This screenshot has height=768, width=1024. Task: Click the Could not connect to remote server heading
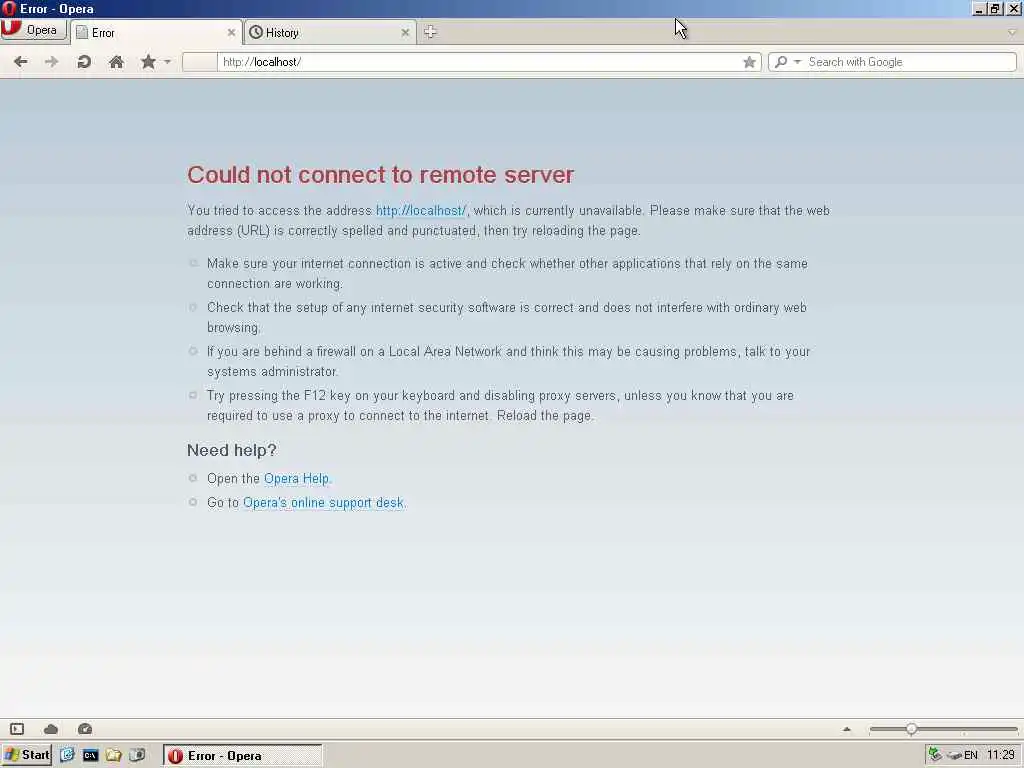click(x=380, y=175)
